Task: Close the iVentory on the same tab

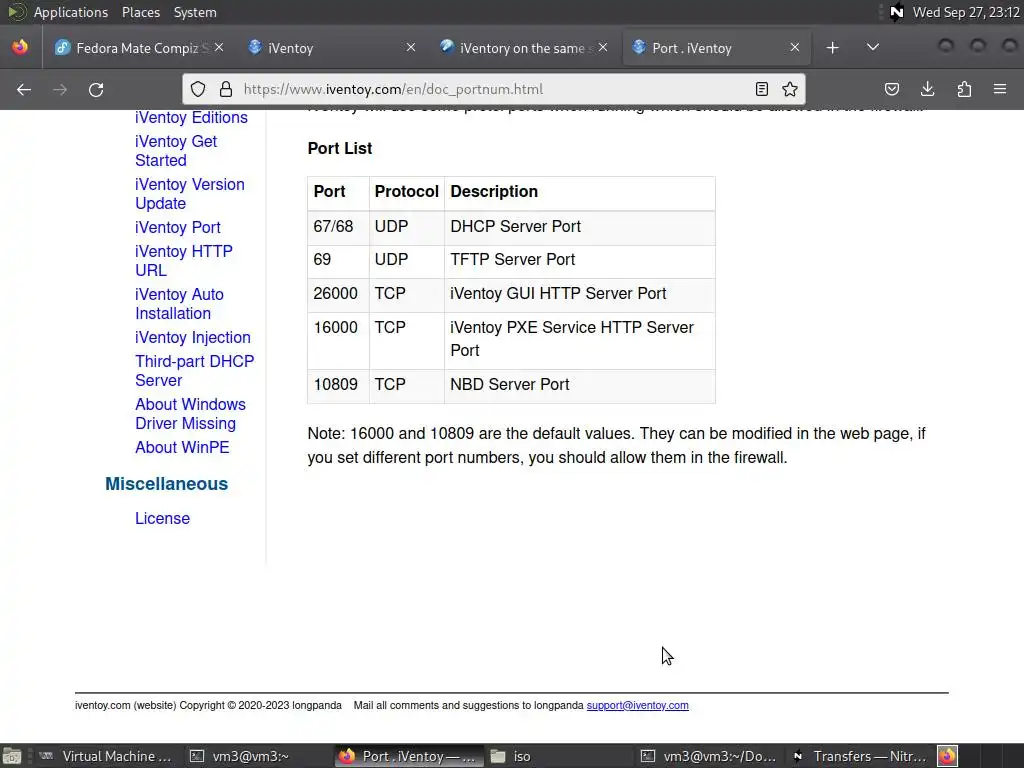Action: tap(603, 47)
